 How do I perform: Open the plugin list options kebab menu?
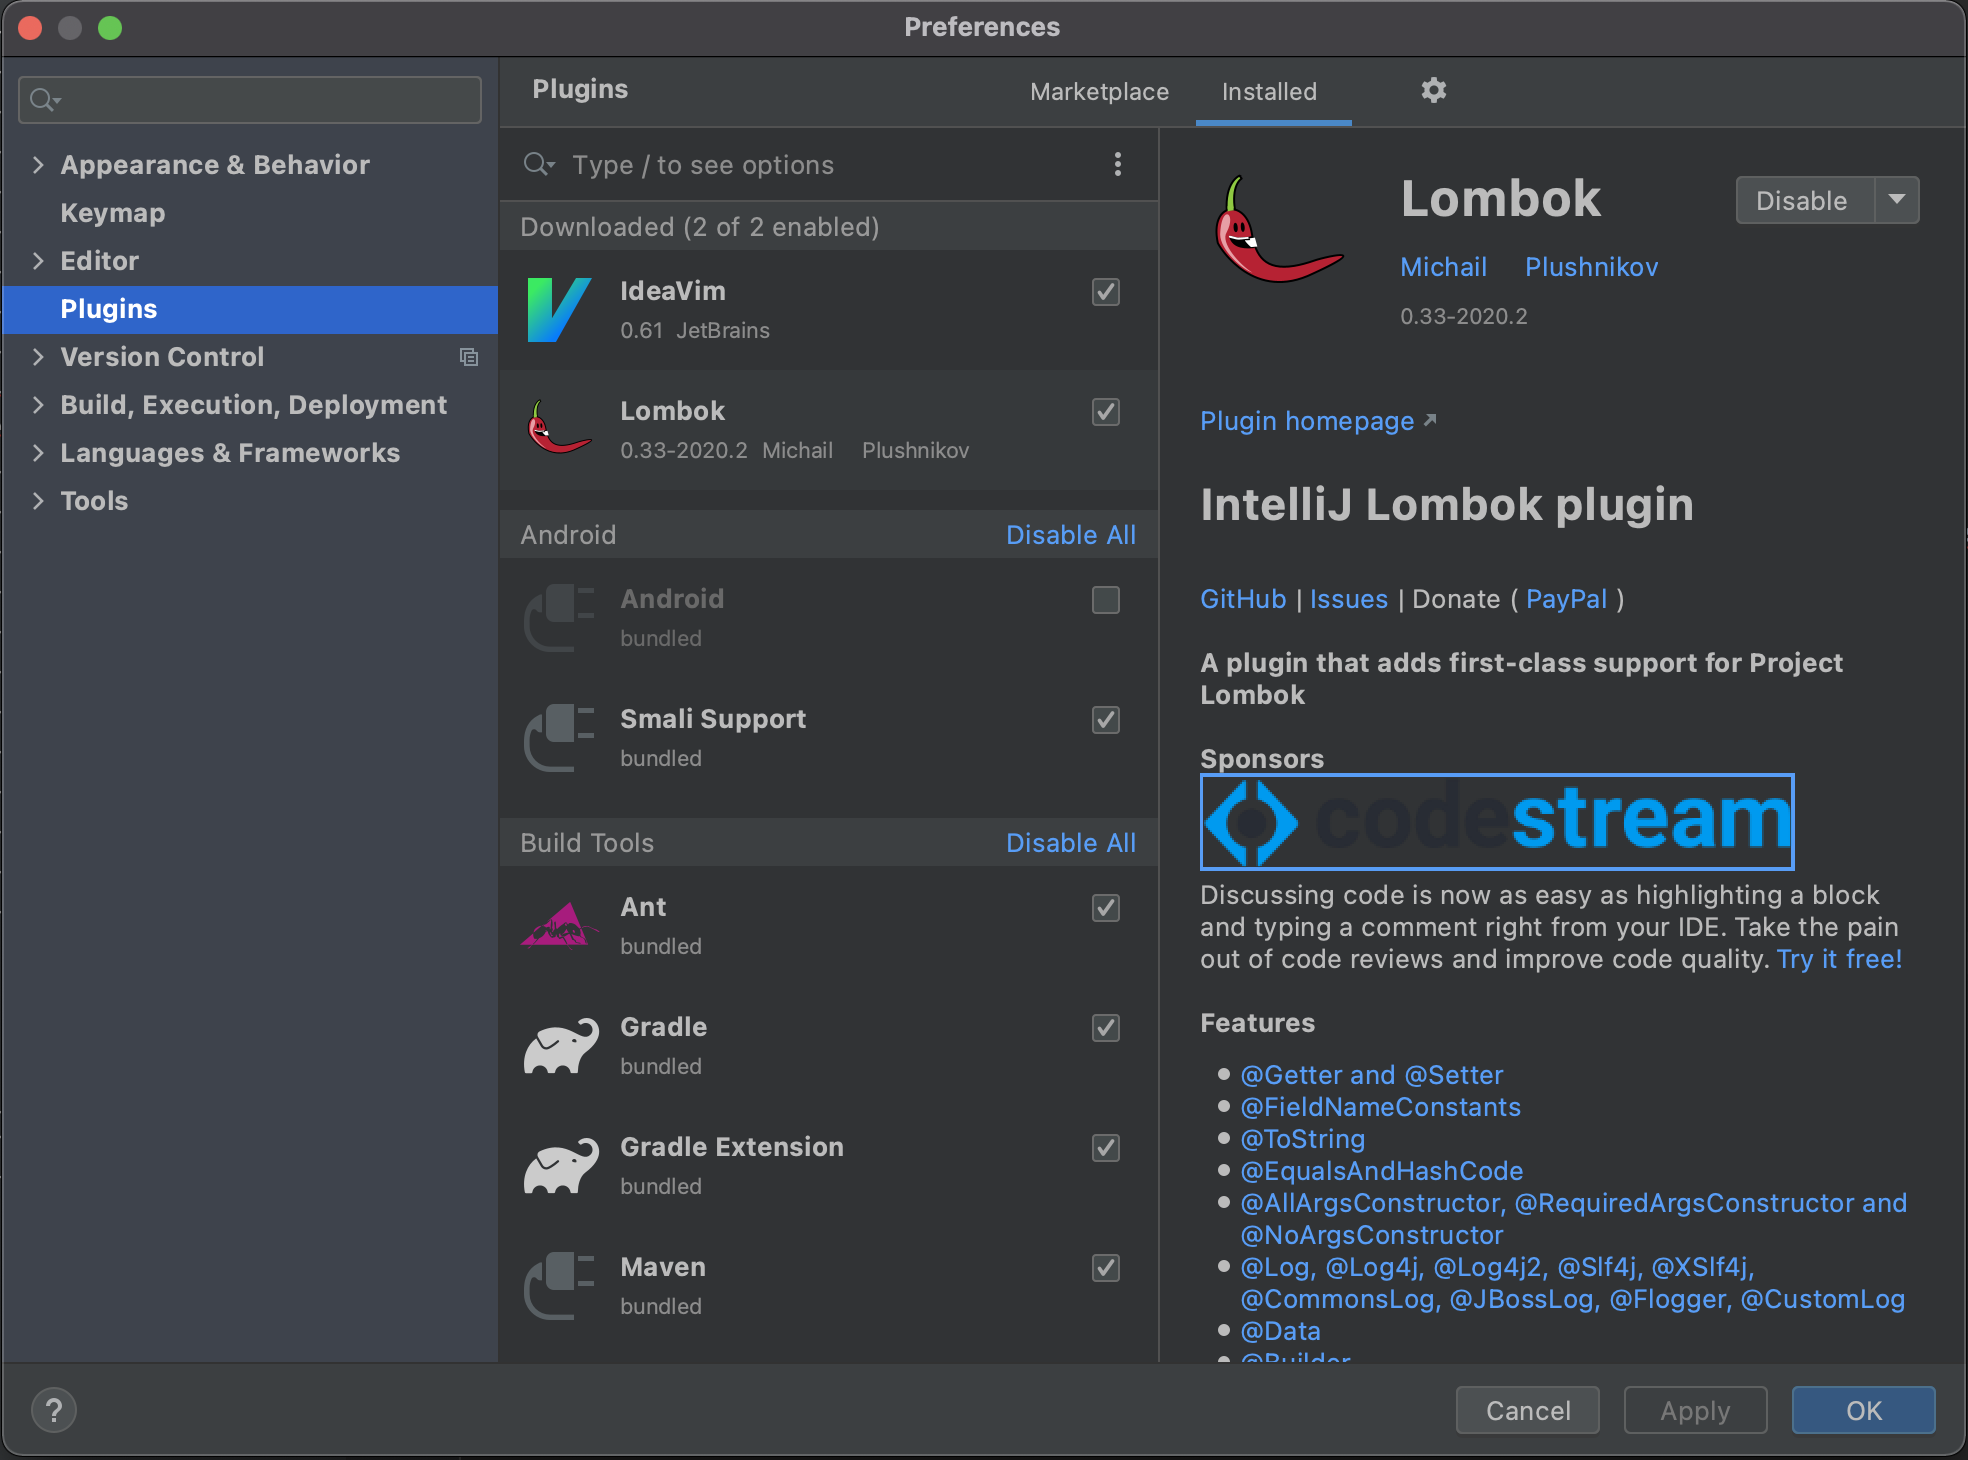tap(1117, 164)
